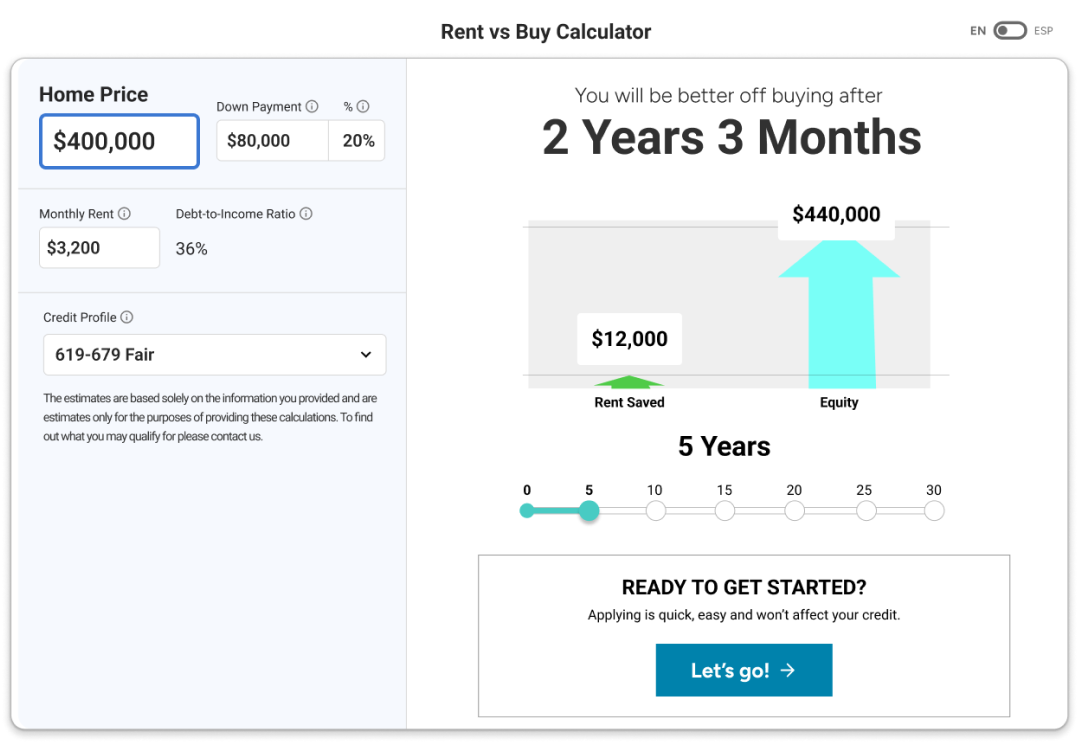Click the Home Price input field
The height and width of the screenshot is (743, 1079).
(x=118, y=141)
